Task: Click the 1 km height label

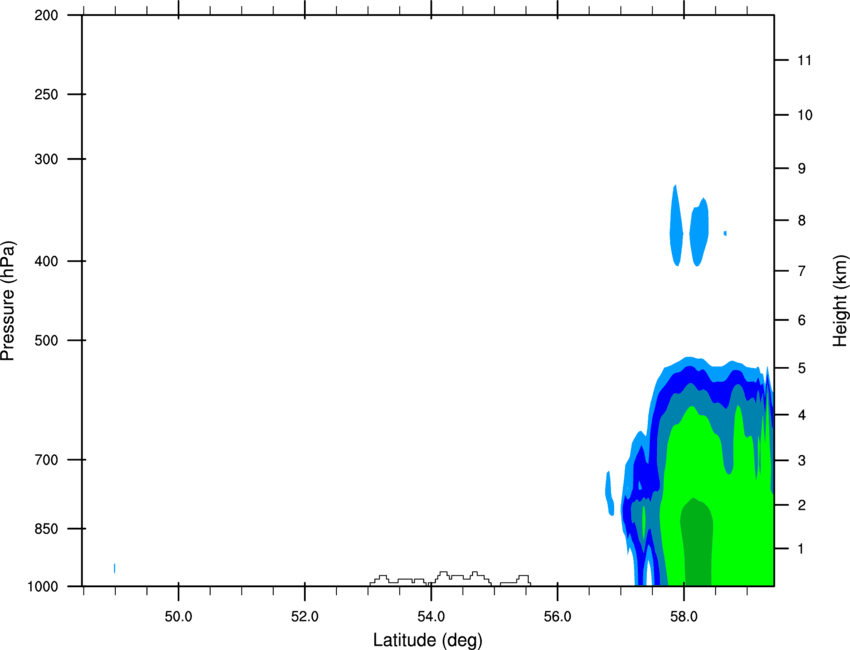Action: click(802, 549)
